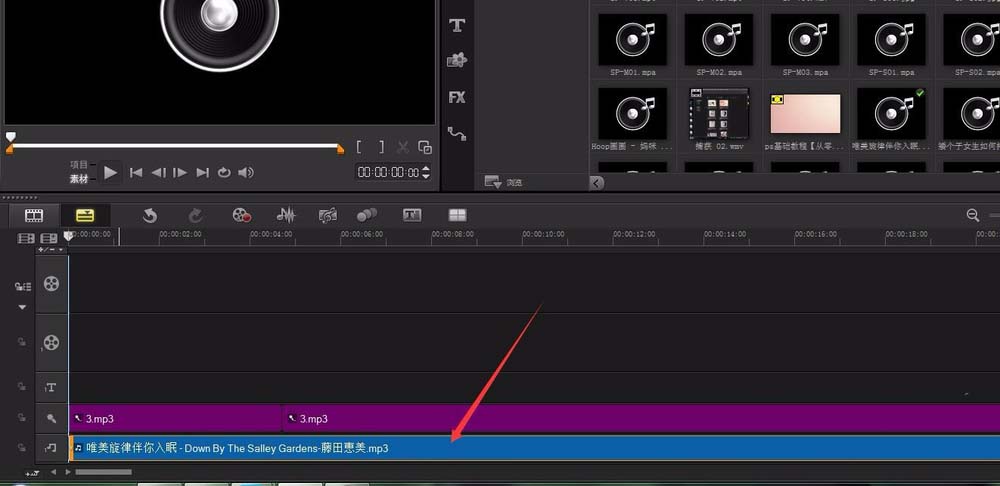Select the SP-S01.mpa audio thumbnail

891,40
